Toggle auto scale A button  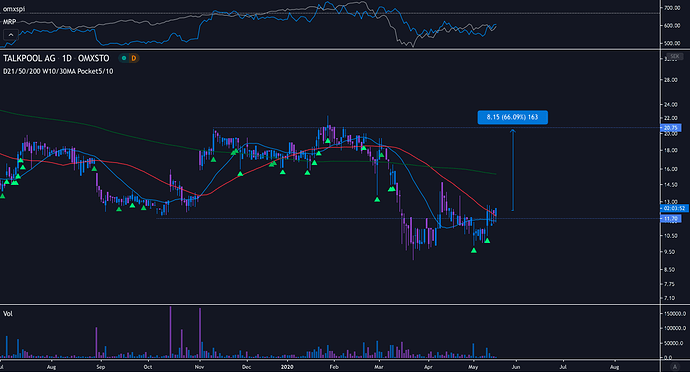click(675, 366)
